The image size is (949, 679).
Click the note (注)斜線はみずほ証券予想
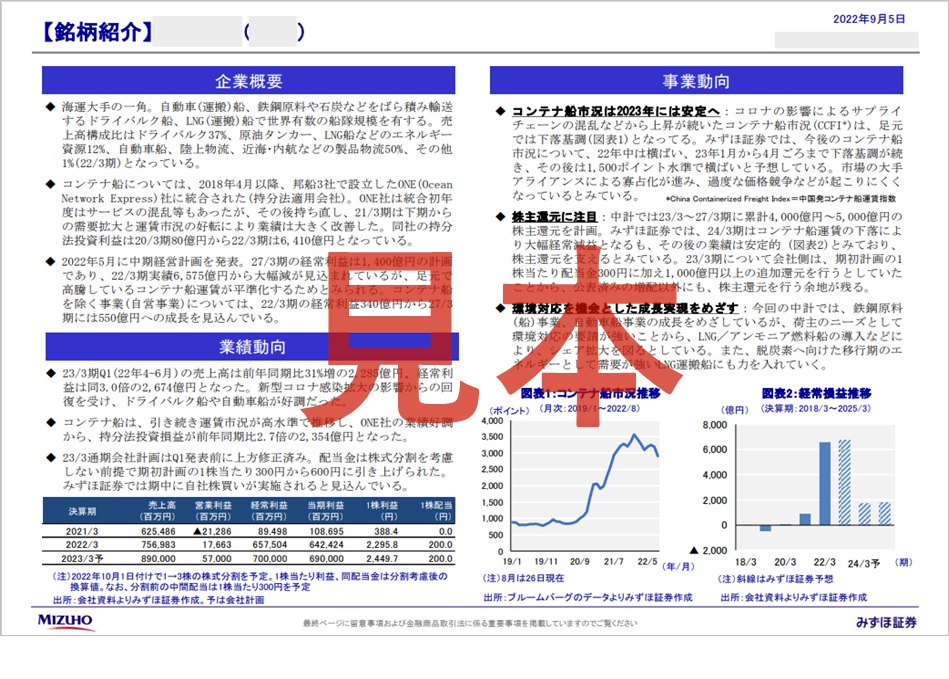click(x=775, y=579)
